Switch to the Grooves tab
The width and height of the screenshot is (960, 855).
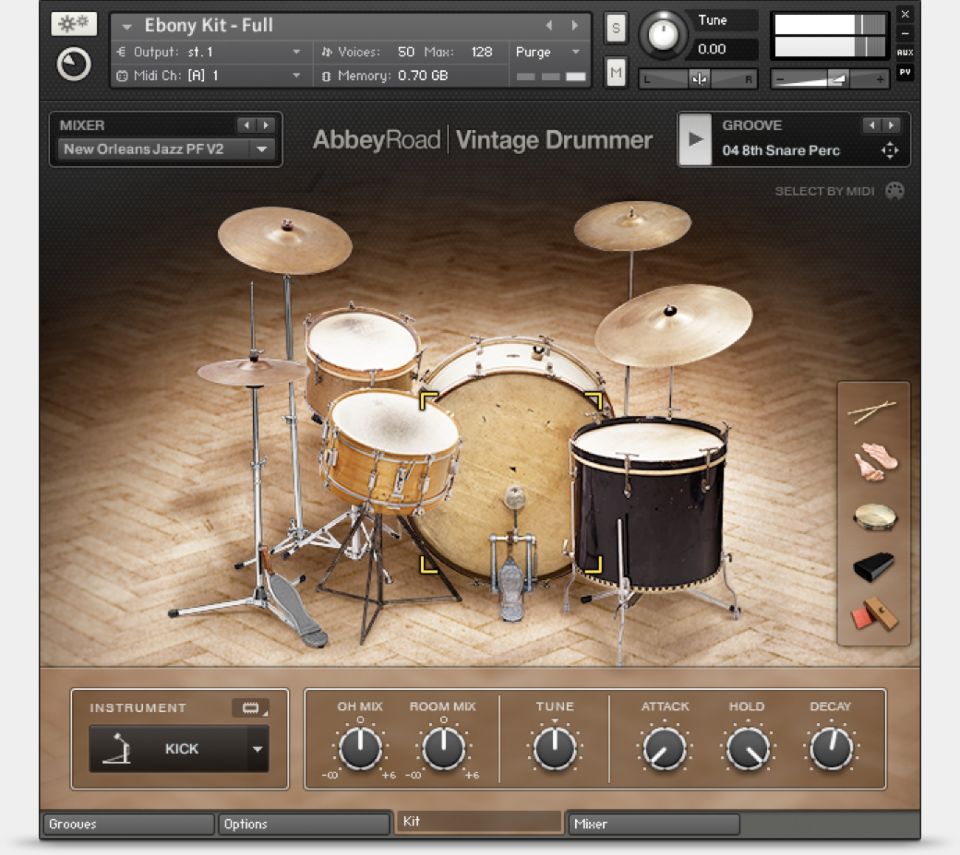click(x=127, y=824)
